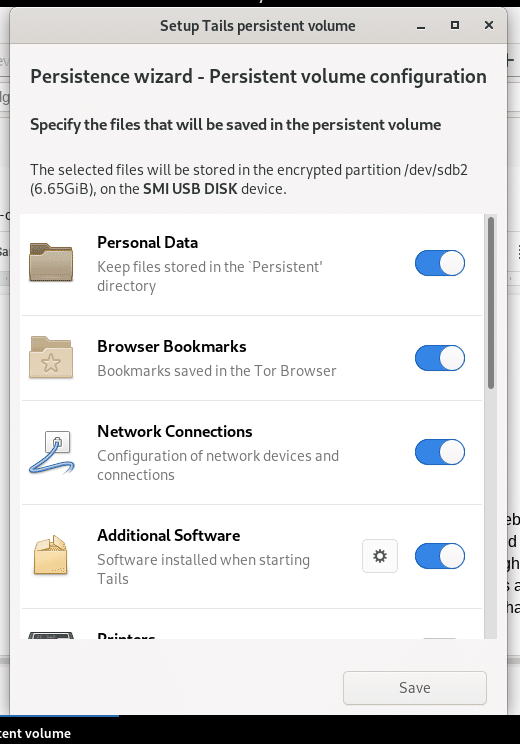Image resolution: width=520 pixels, height=744 pixels.
Task: Click the Browser Bookmarks star folder icon
Action: (x=51, y=357)
